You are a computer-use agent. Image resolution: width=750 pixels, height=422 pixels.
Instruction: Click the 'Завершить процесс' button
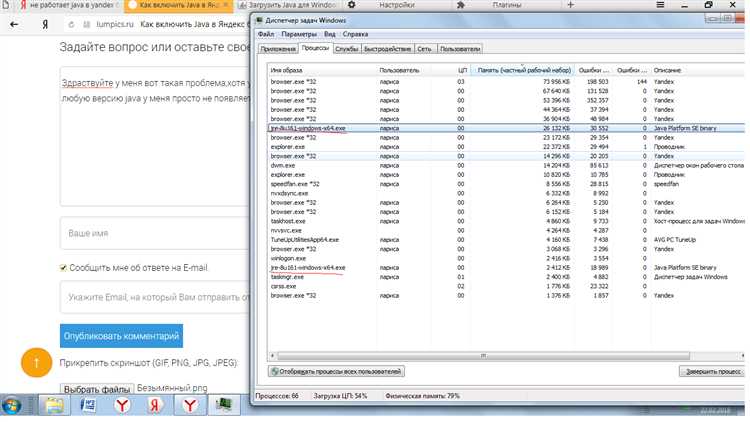713,371
